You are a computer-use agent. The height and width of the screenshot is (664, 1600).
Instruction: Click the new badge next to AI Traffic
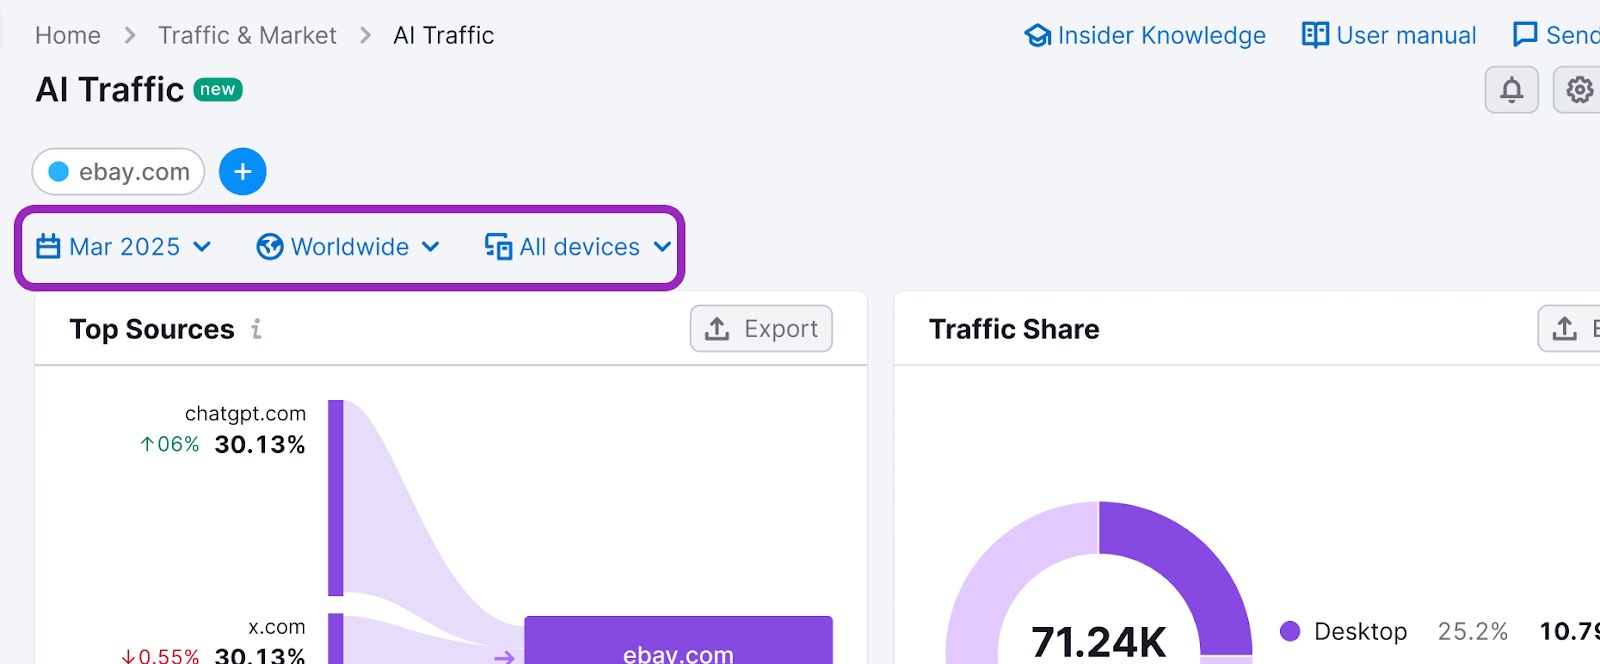click(217, 90)
